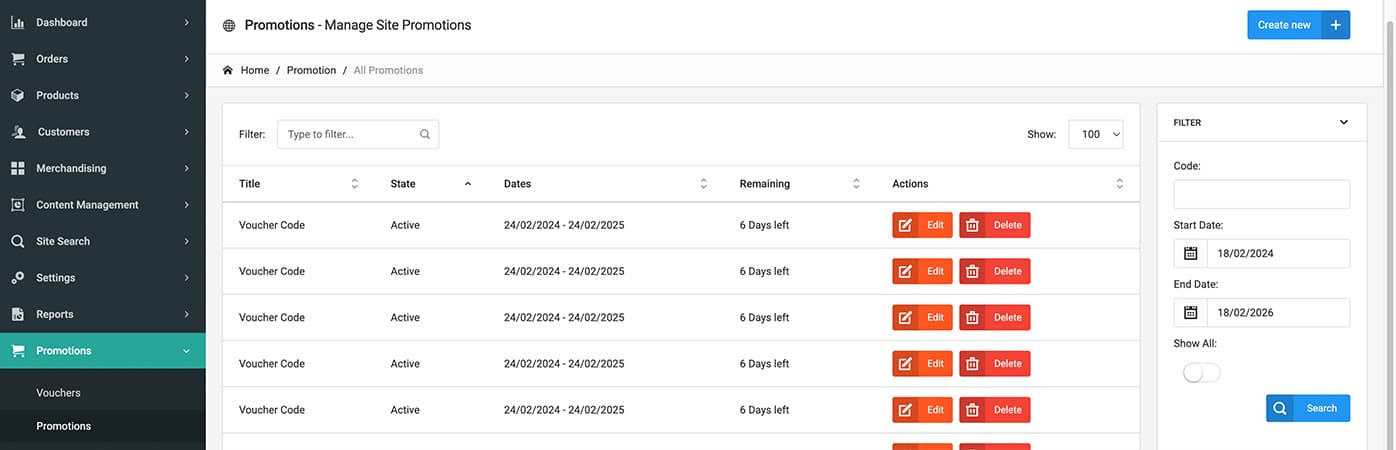Click Edit on the first voucher row
This screenshot has width=1396, height=450.
[923, 225]
